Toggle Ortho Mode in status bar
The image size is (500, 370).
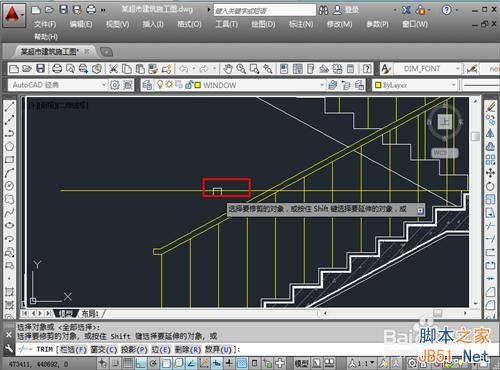140,363
